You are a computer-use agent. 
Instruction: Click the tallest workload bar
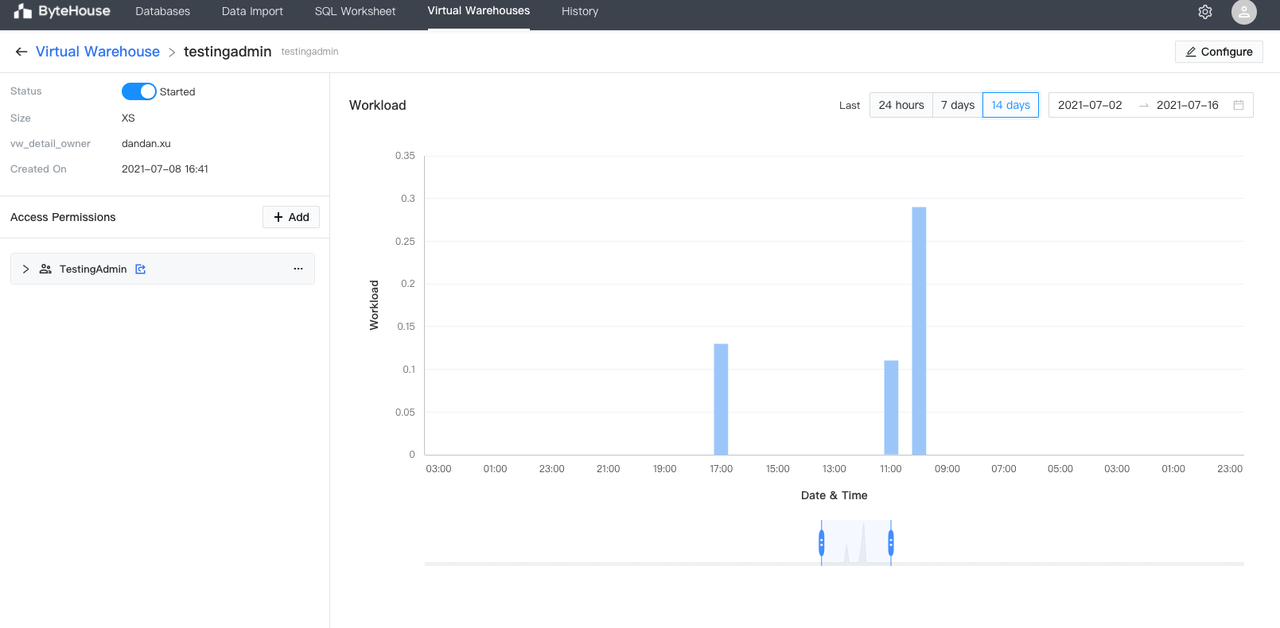click(919, 331)
